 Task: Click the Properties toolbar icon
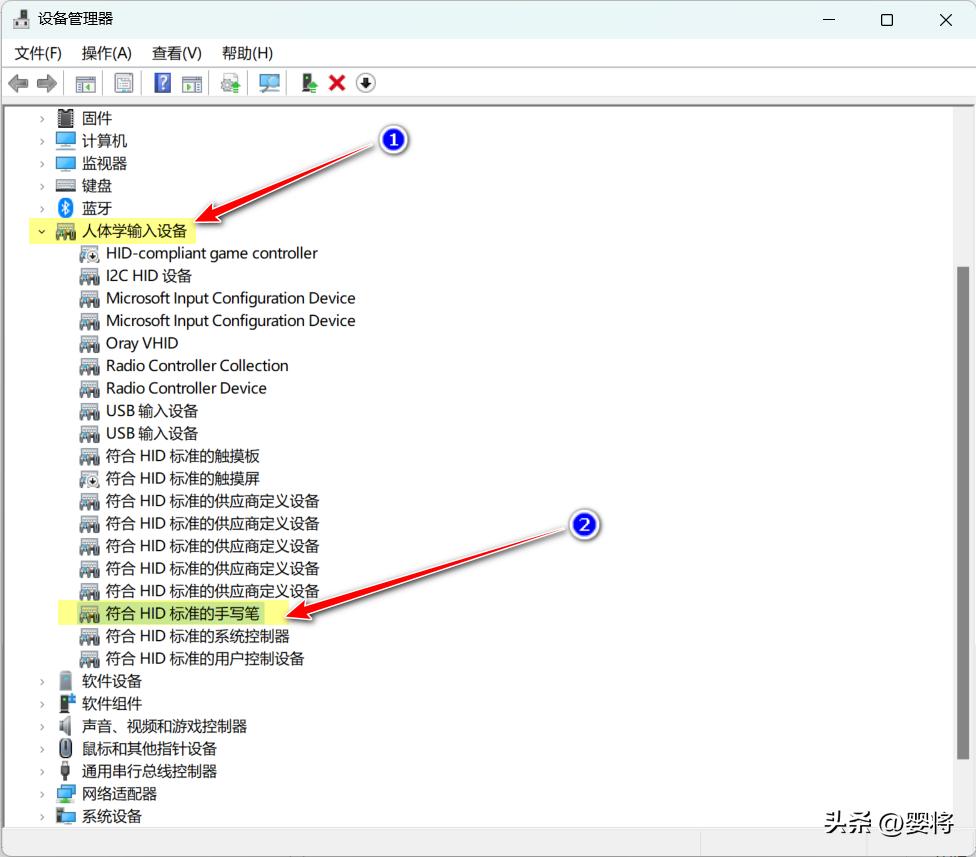click(124, 83)
